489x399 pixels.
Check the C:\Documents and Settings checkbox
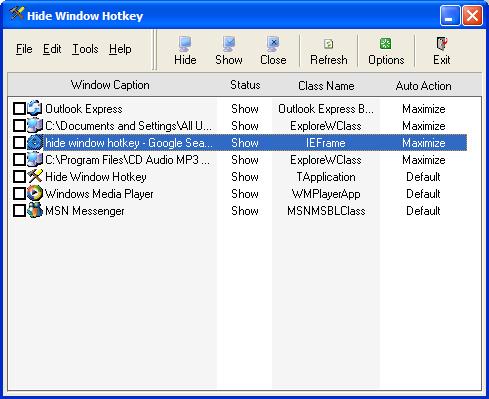19,125
